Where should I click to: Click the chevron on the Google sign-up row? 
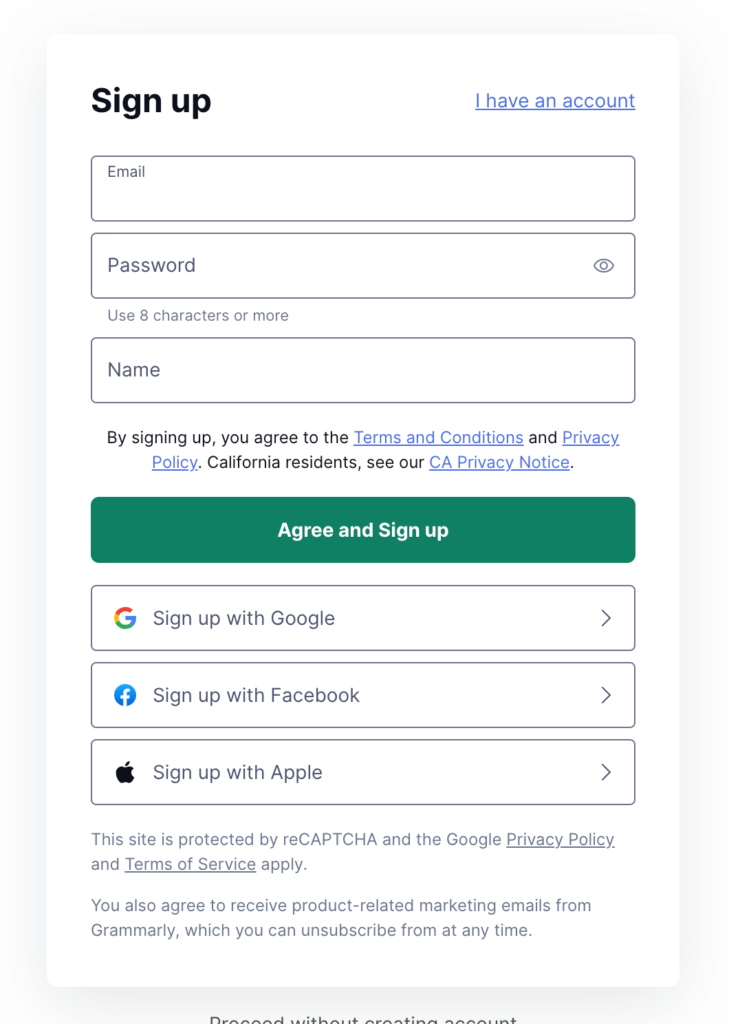(x=606, y=618)
